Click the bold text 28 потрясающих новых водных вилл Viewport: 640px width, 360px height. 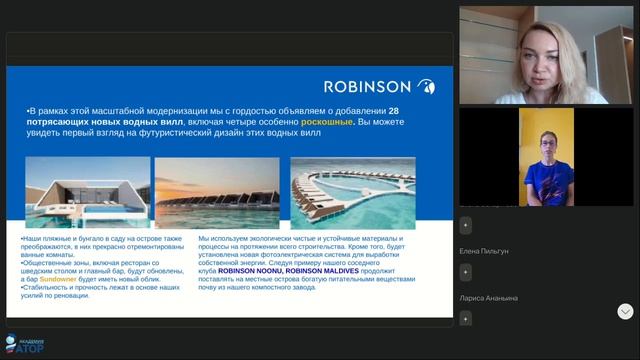[213, 116]
